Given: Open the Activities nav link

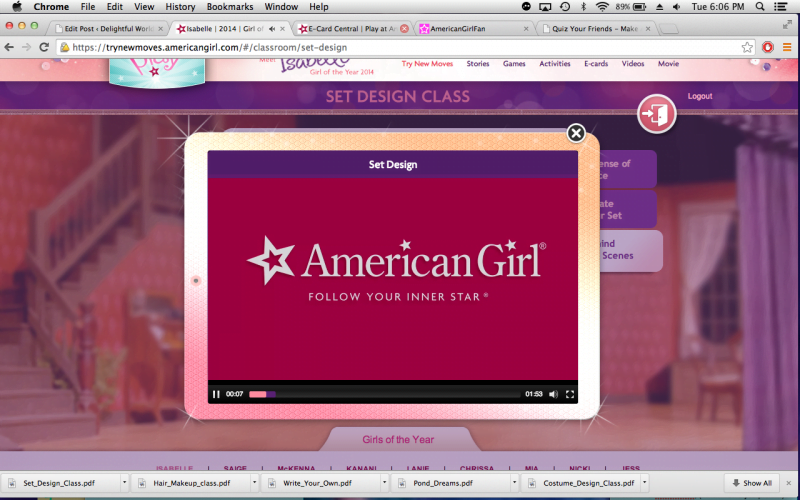Looking at the screenshot, I should [x=555, y=64].
